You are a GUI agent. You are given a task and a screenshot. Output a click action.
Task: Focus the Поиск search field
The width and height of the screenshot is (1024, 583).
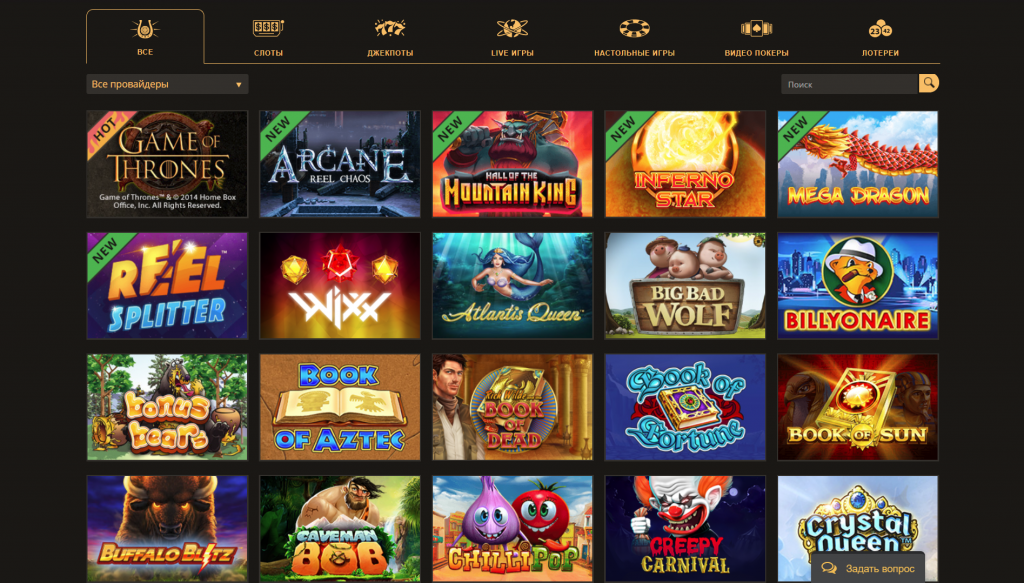click(850, 84)
